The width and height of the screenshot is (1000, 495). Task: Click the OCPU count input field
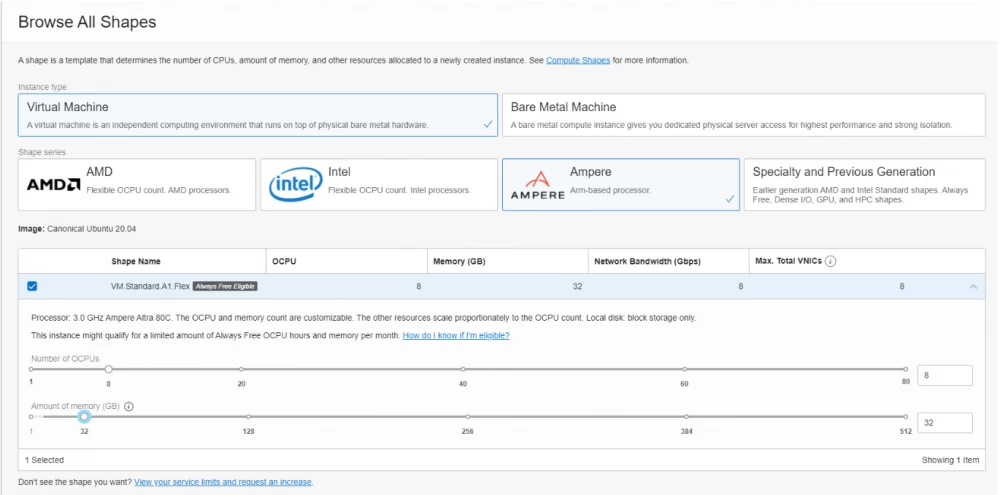pos(945,376)
